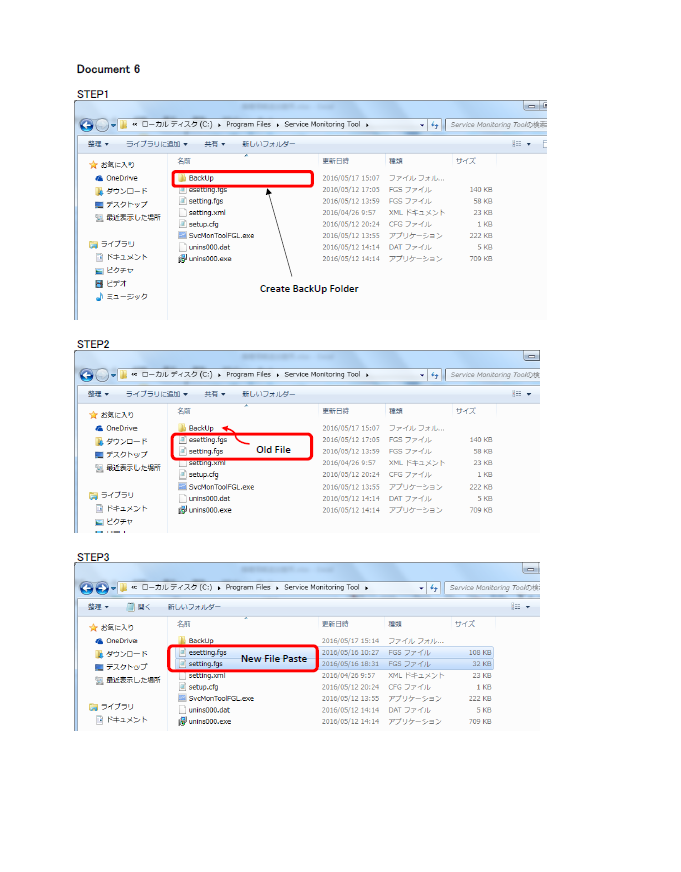
Task: Sort by 種類 column header in STEP1
Action: [396, 161]
